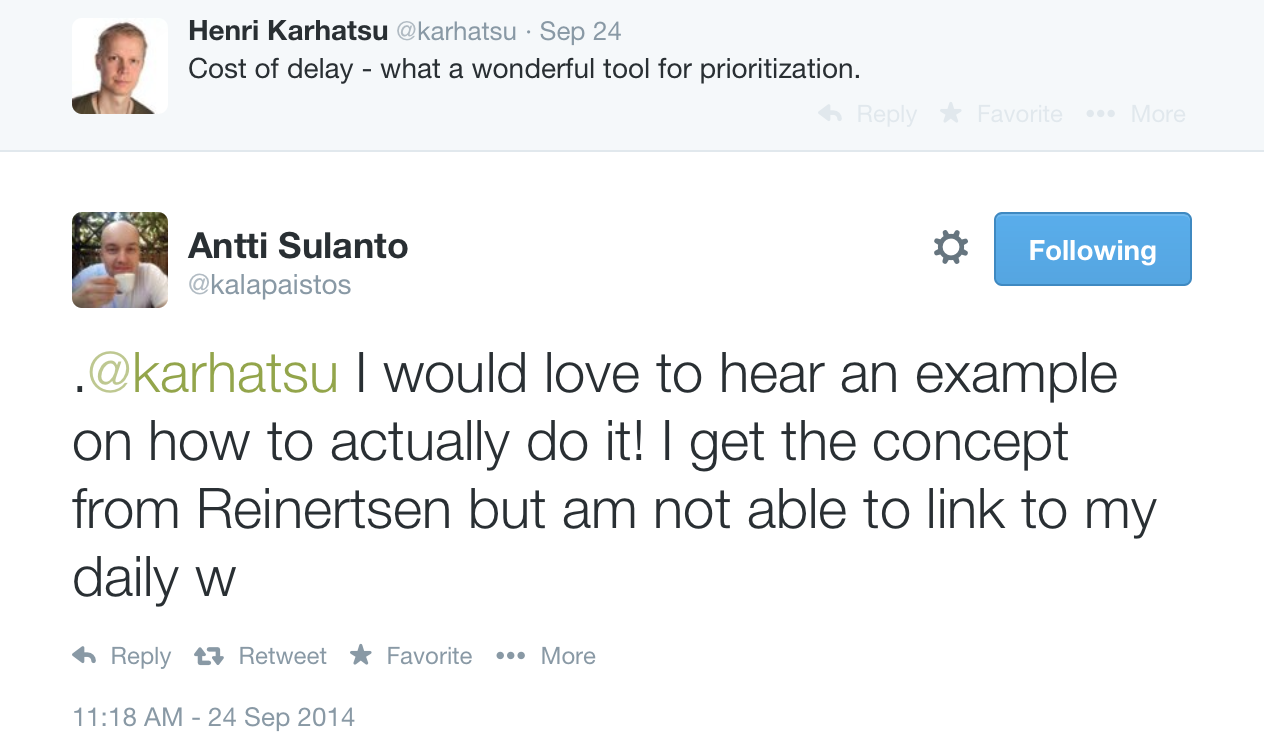Open the Sep 24 timestamp on Henri's tweet
1264x746 pixels.
580,31
